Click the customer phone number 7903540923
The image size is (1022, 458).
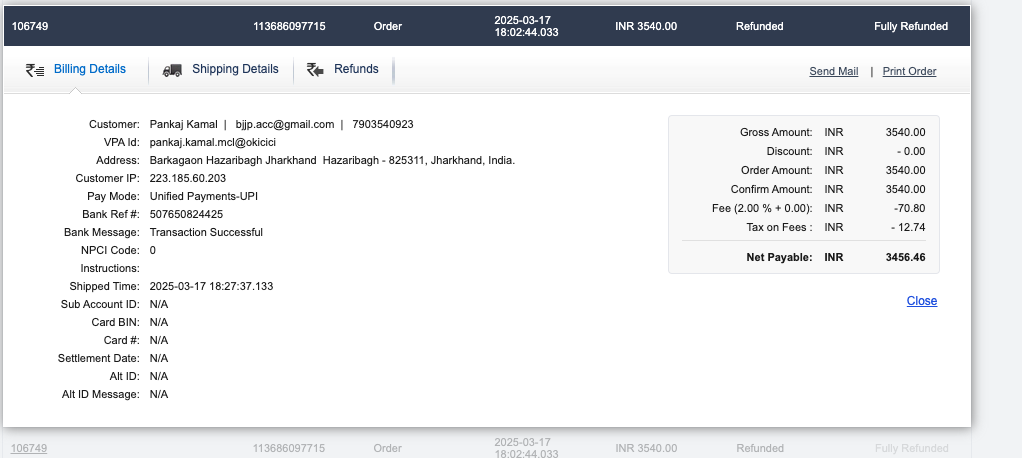(x=382, y=125)
